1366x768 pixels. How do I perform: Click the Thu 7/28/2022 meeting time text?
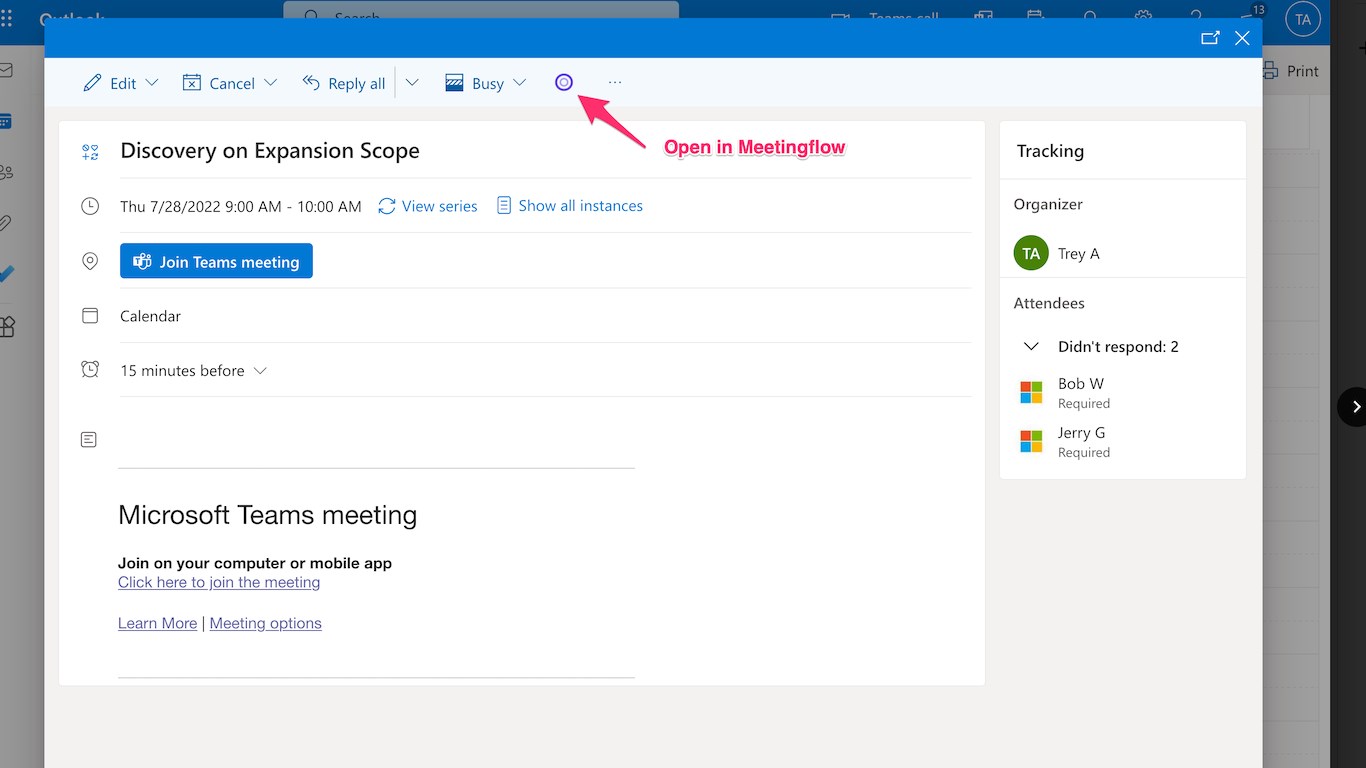click(x=241, y=206)
